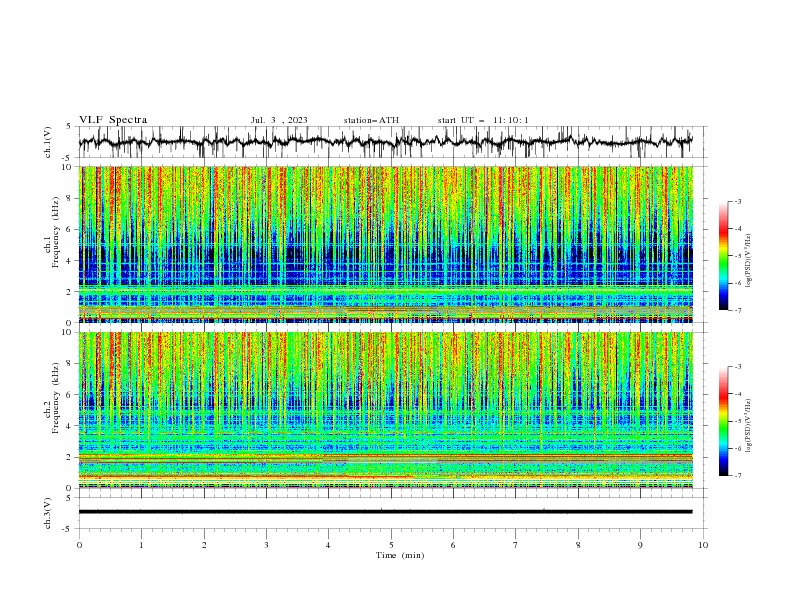Click the lower colorbar "log(PSD)(V²/Hz)" label
This screenshot has width=792, height=612.
(x=748, y=426)
